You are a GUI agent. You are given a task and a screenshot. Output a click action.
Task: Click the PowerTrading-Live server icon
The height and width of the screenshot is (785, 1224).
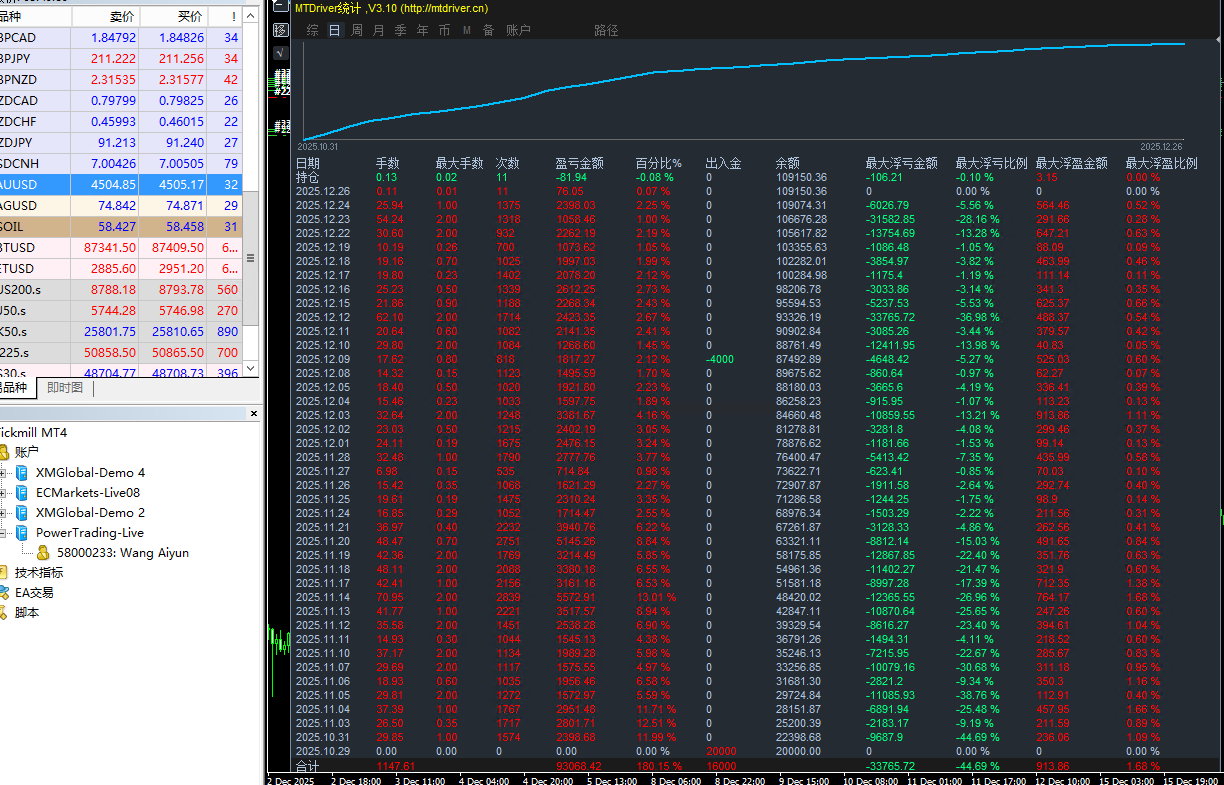22,533
